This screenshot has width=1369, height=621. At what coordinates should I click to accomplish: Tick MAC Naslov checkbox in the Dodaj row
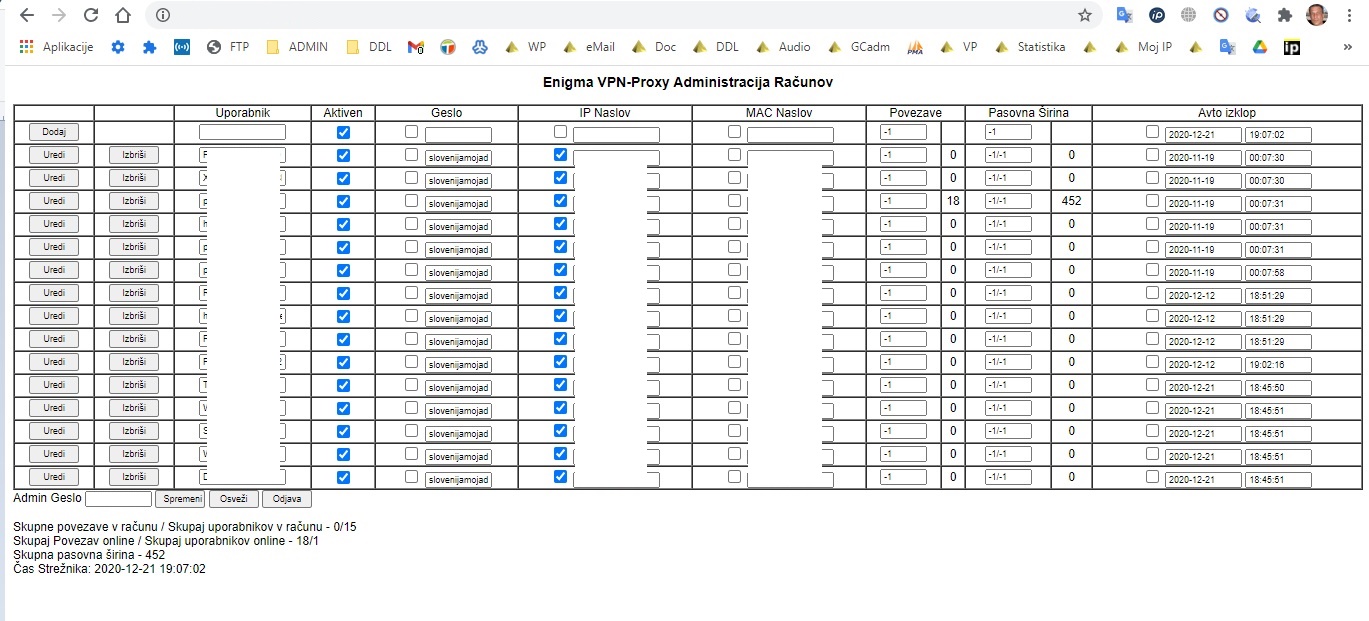click(735, 131)
